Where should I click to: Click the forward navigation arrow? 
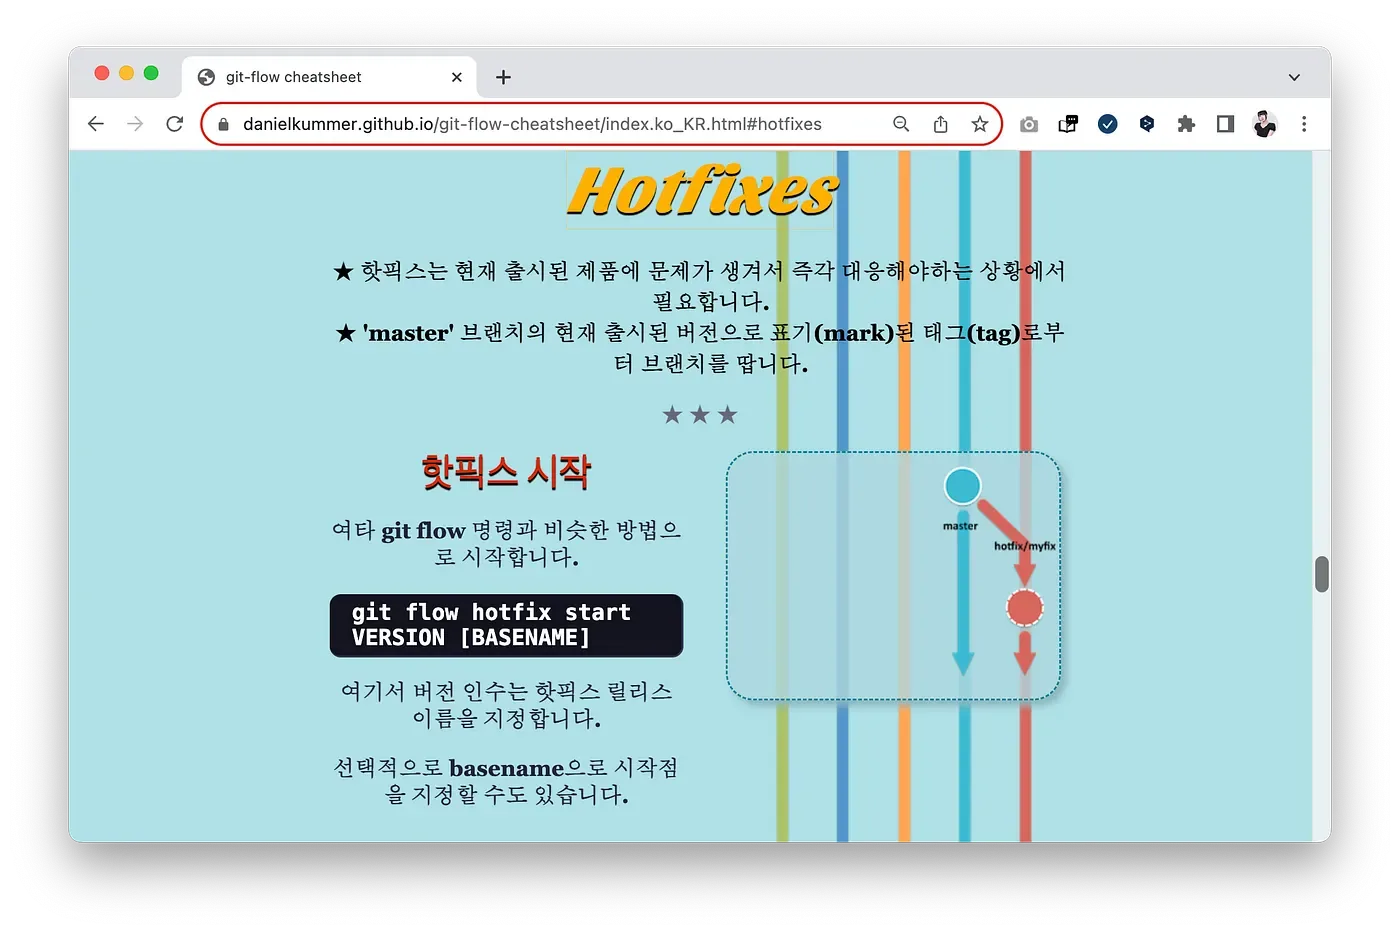(x=135, y=124)
